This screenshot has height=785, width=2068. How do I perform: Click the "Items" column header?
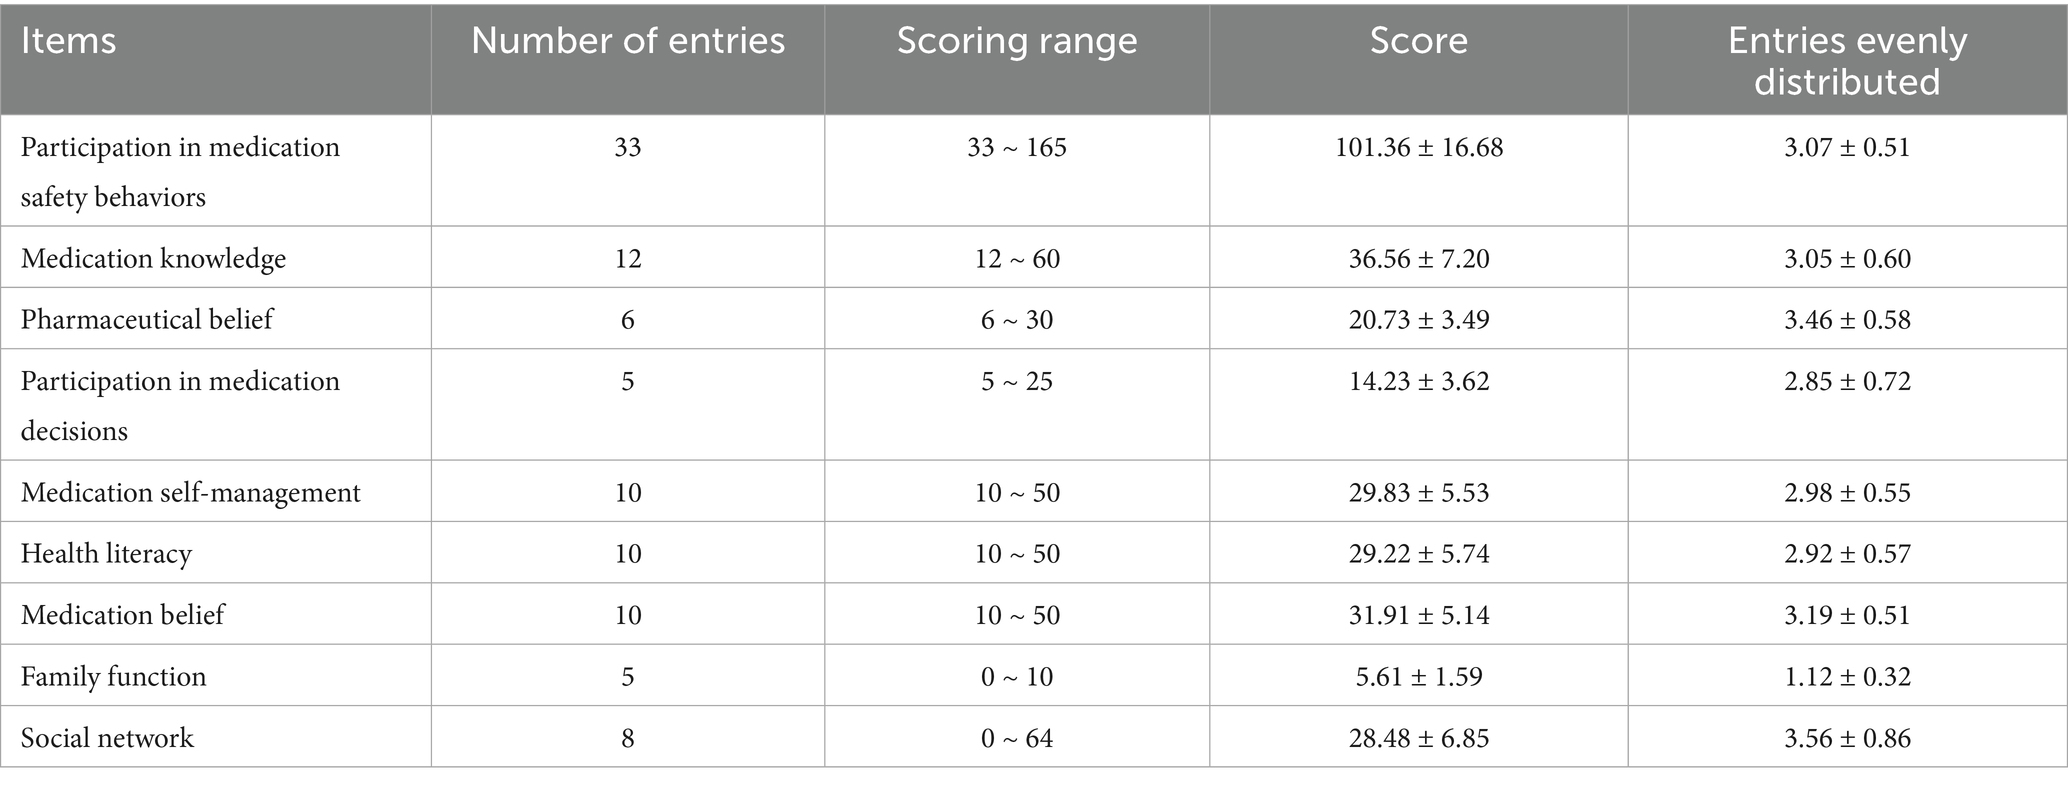pos(69,42)
